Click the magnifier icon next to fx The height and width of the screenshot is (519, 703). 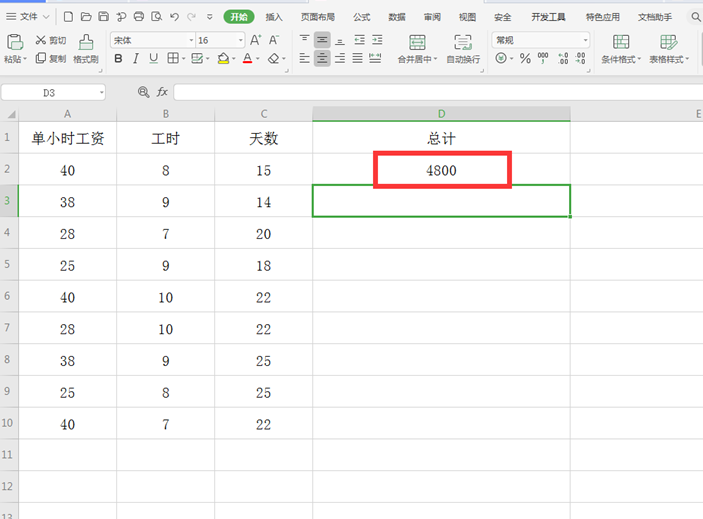143,92
